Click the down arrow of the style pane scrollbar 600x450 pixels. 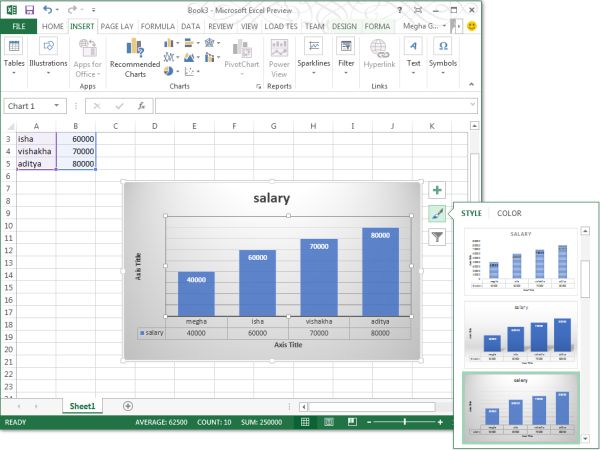point(585,439)
